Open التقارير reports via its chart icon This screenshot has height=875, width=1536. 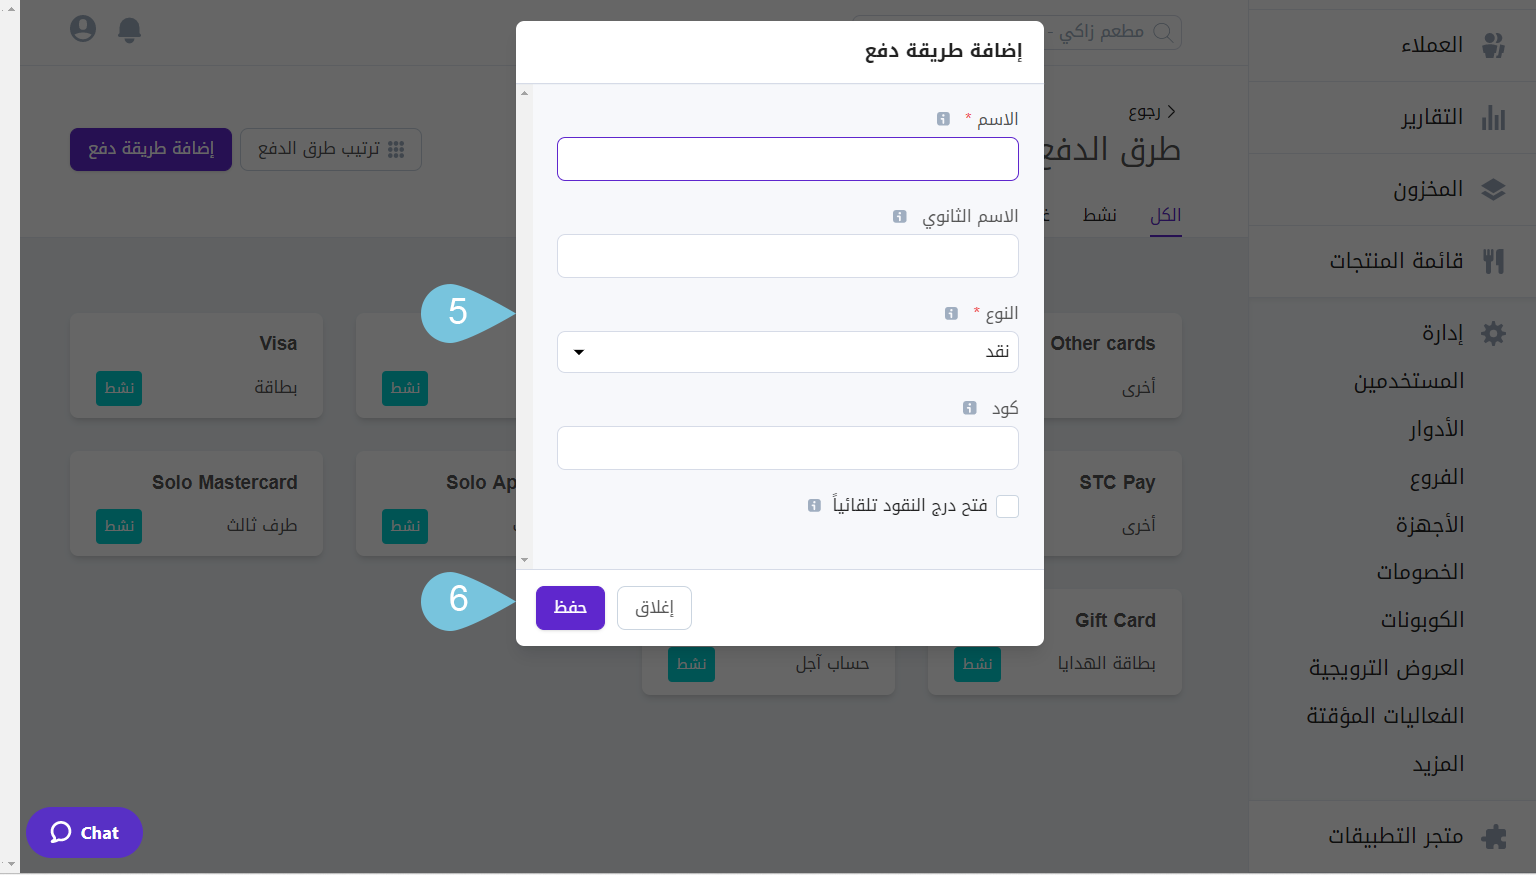coord(1494,117)
